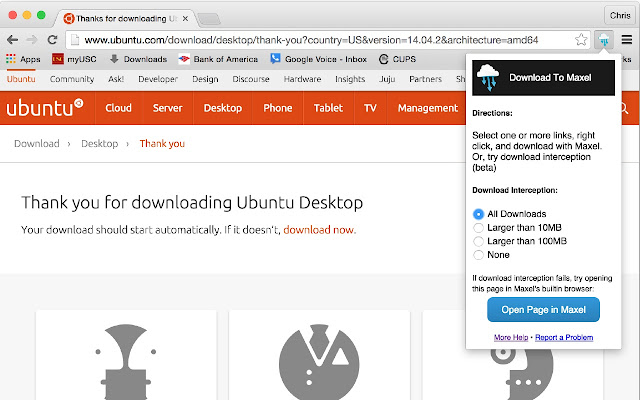Open the More Help link
Image resolution: width=640 pixels, height=400 pixels.
point(511,337)
